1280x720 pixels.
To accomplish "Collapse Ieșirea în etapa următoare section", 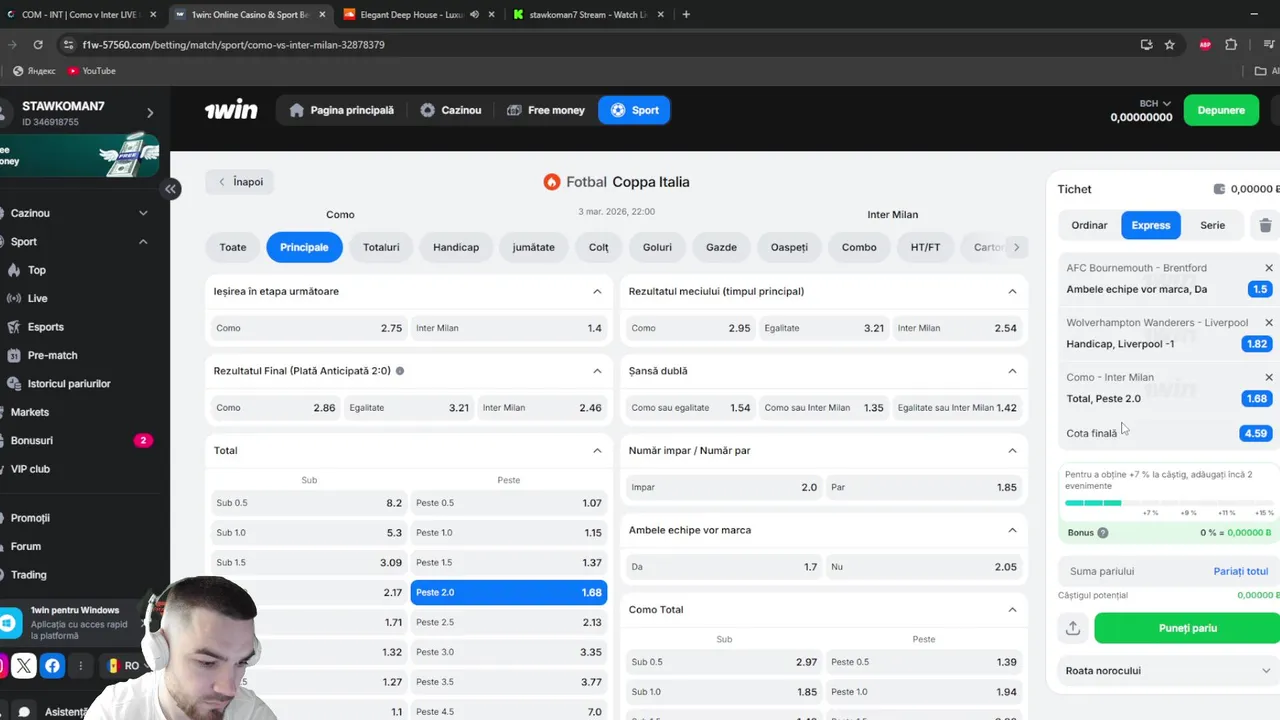I will [597, 292].
